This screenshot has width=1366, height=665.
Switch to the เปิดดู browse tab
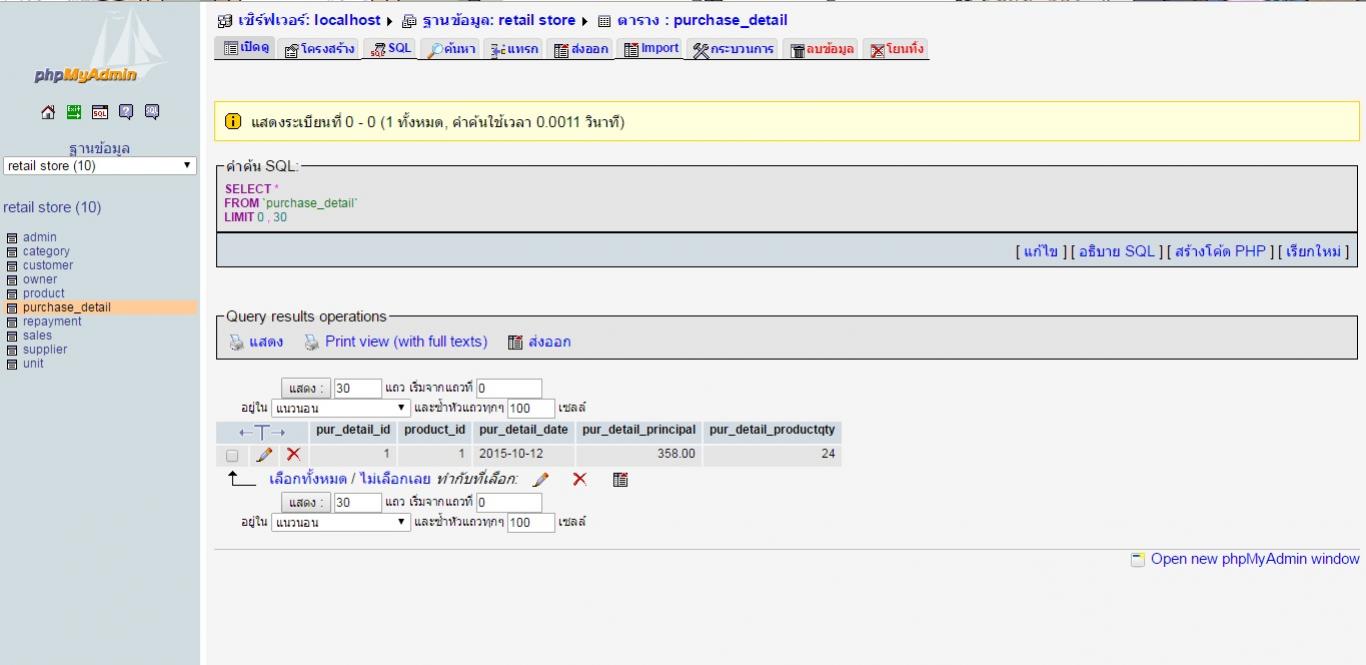pos(246,48)
